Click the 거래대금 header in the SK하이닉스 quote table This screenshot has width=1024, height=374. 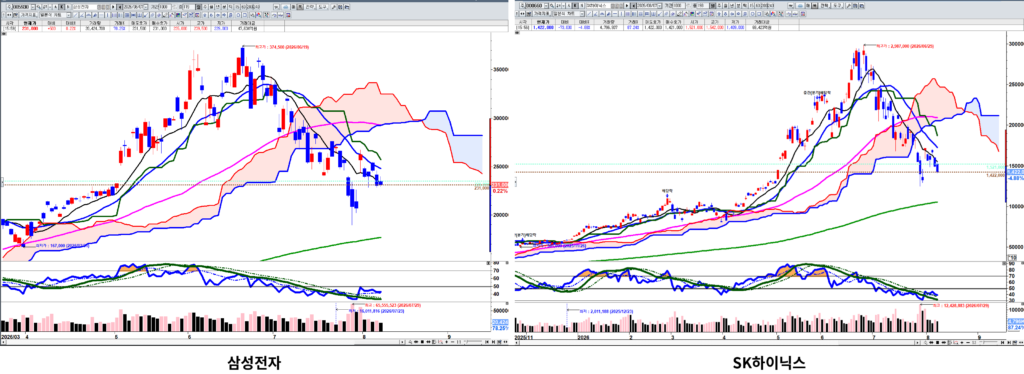tap(761, 22)
